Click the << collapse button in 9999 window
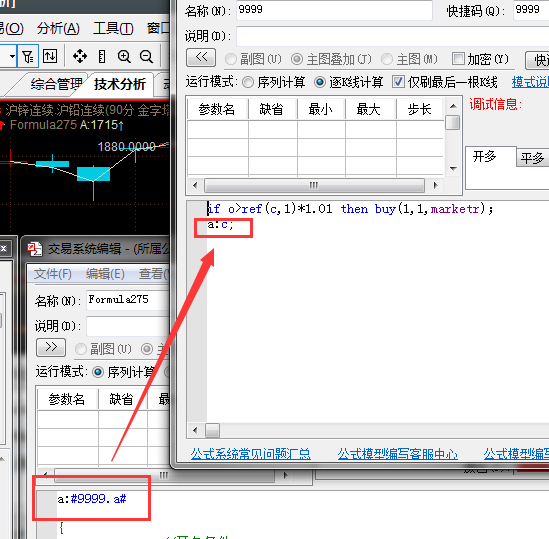The height and width of the screenshot is (539, 549). (x=201, y=57)
